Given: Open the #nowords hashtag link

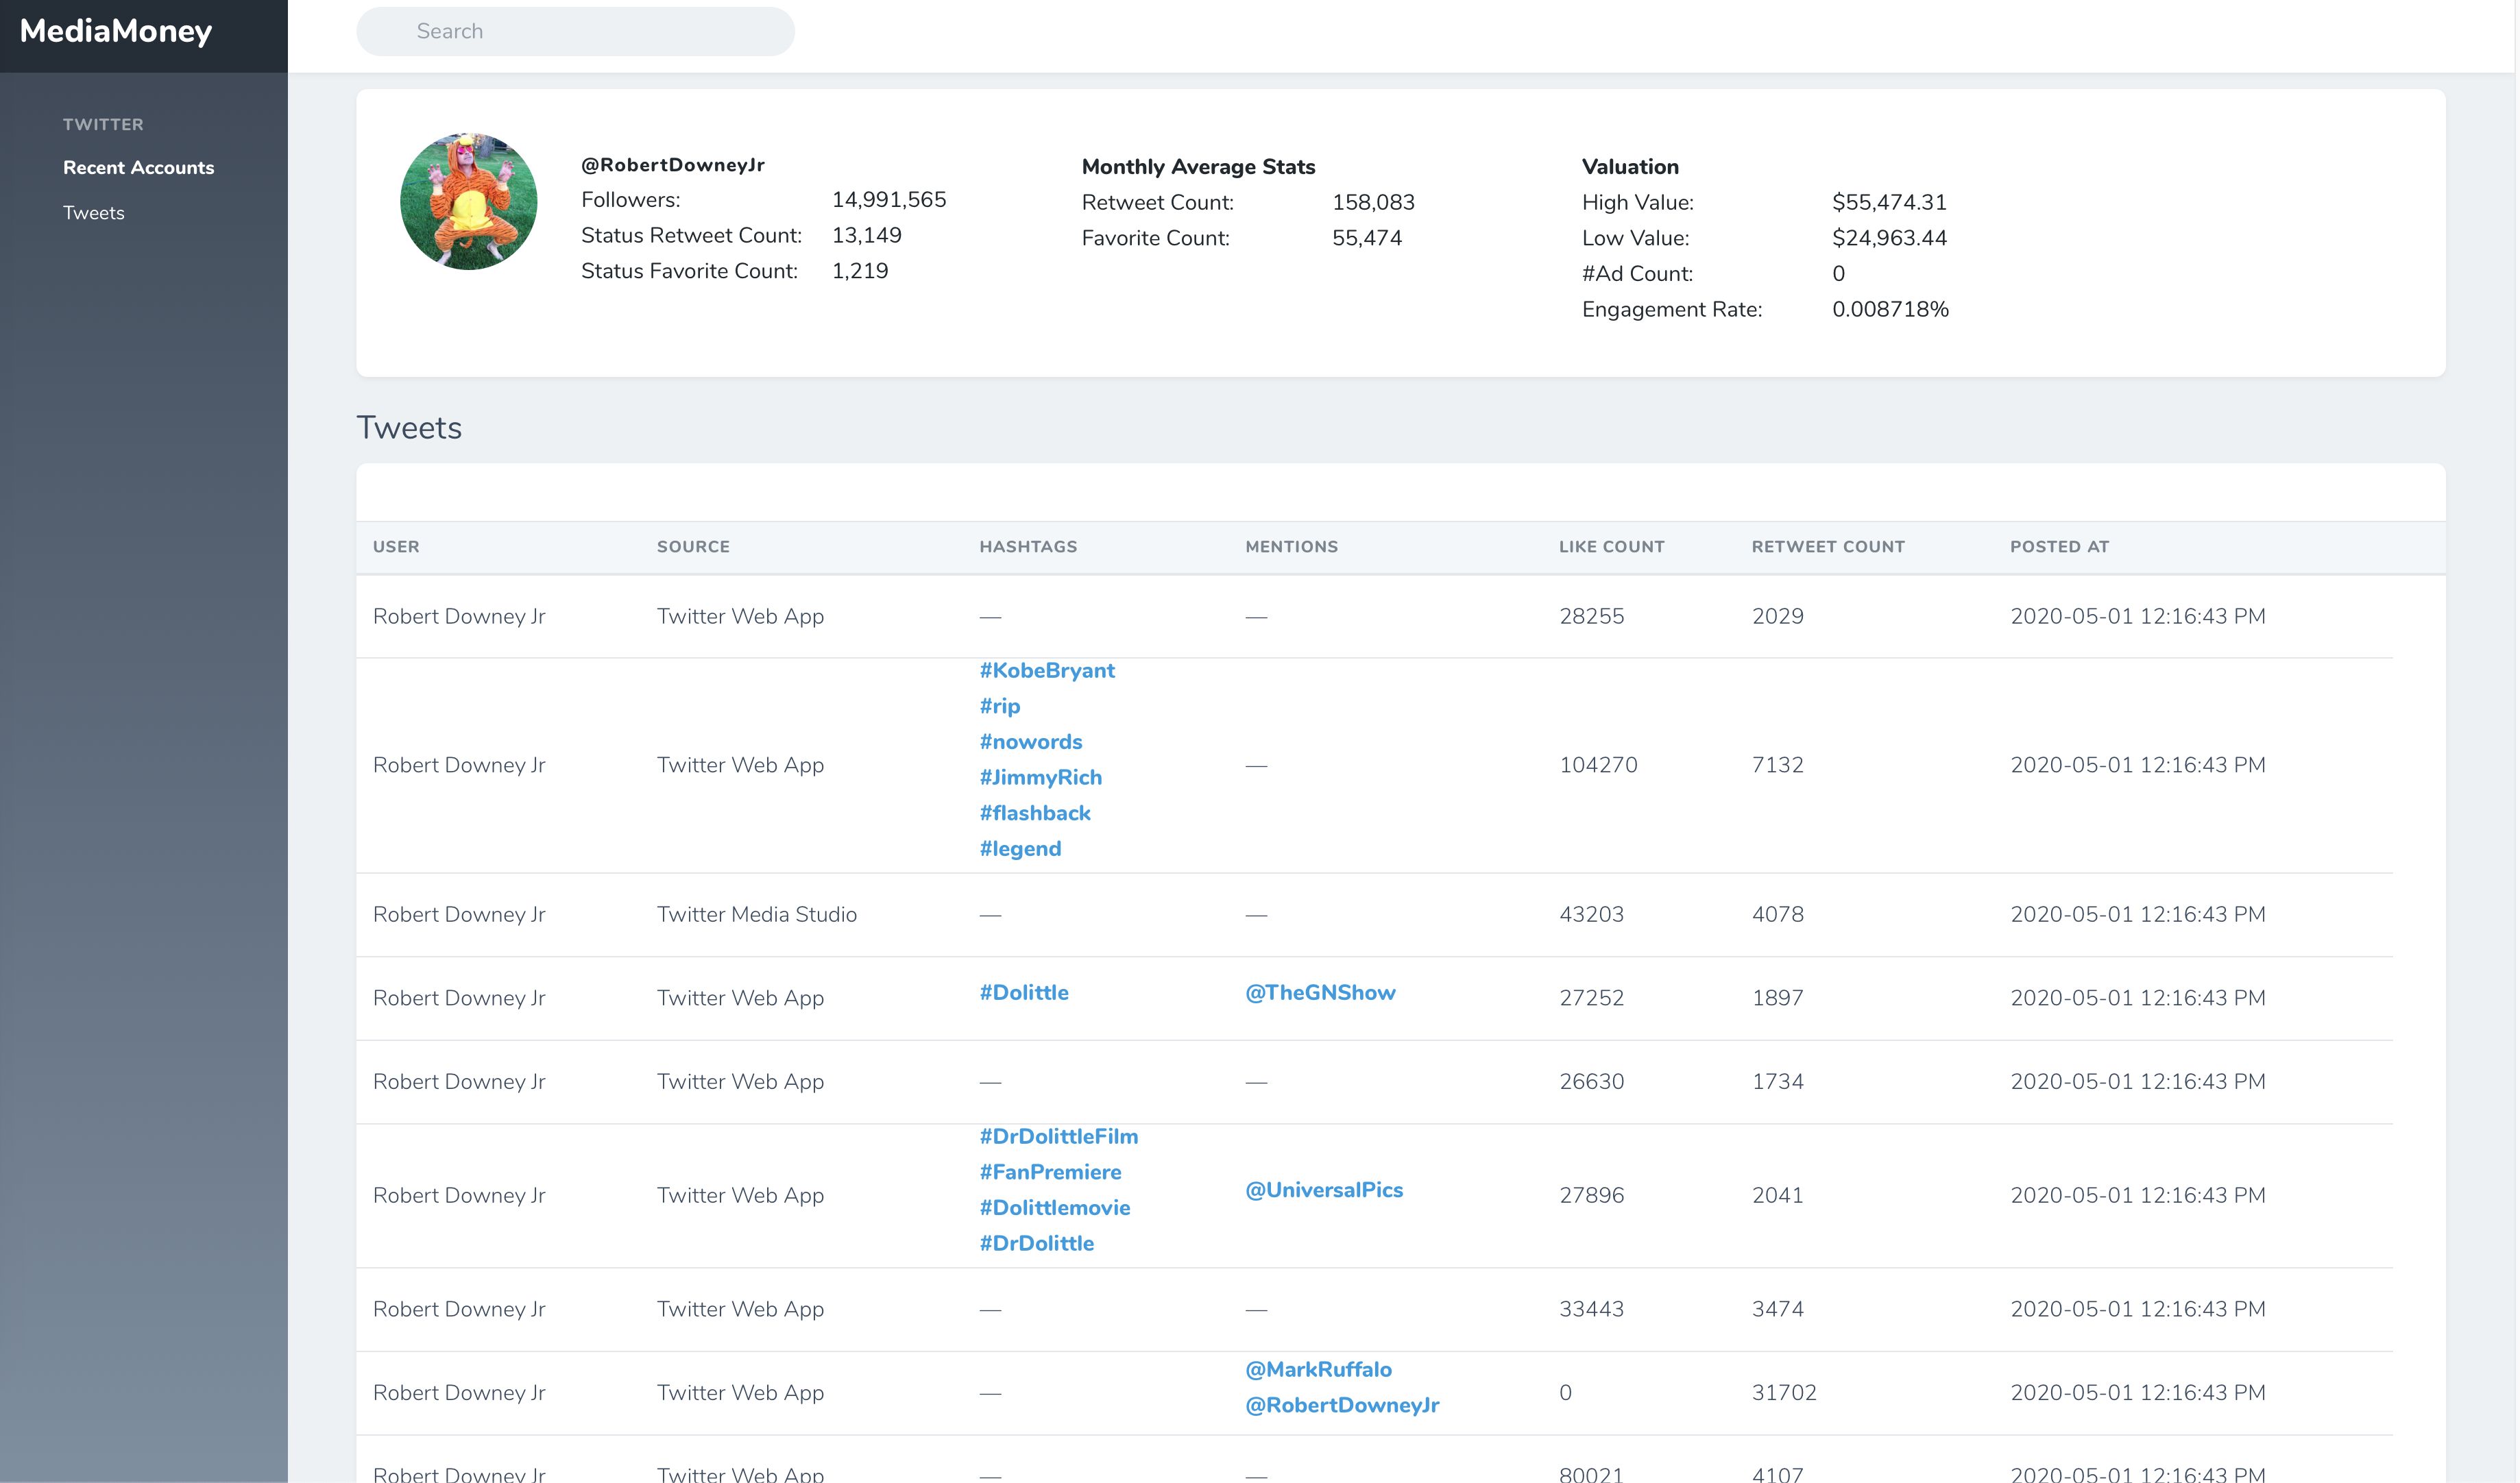Looking at the screenshot, I should tap(1030, 742).
